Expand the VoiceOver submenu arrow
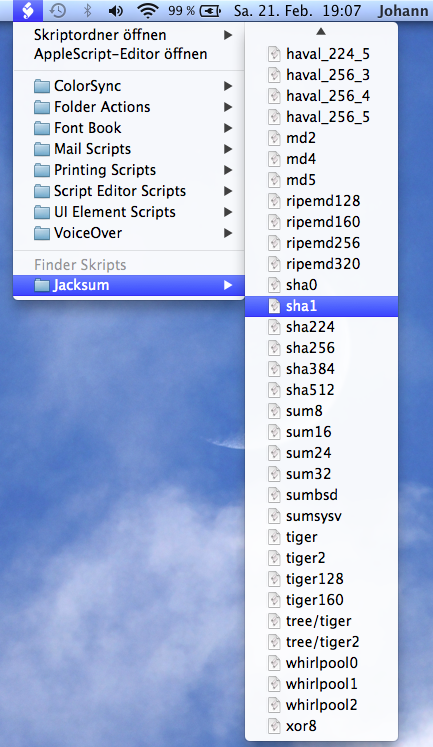Screen dimensions: 433x747 (x=228, y=233)
